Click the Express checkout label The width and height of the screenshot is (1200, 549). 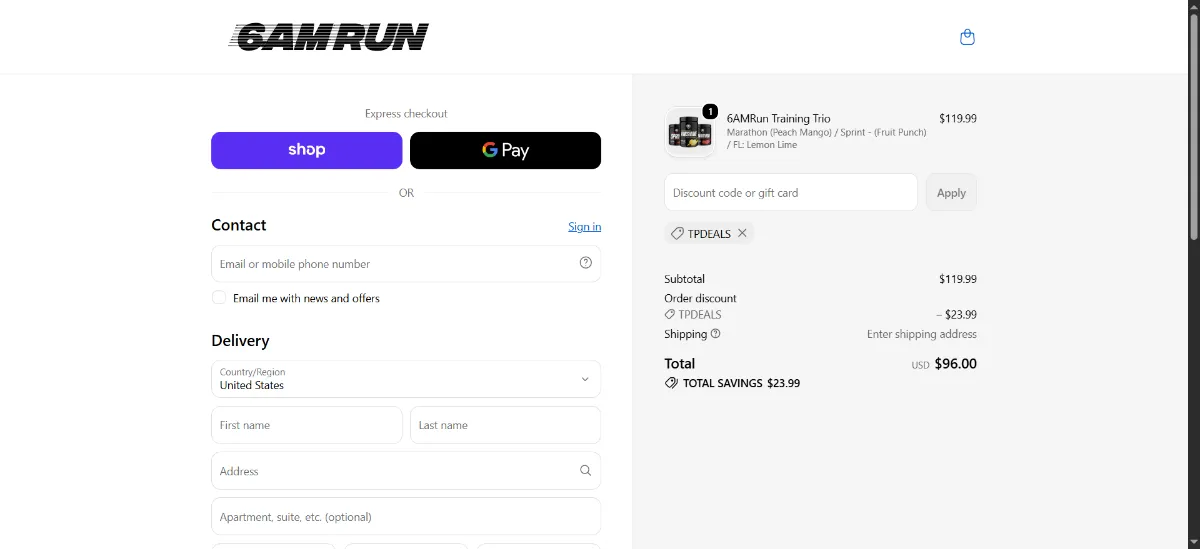[x=406, y=114]
